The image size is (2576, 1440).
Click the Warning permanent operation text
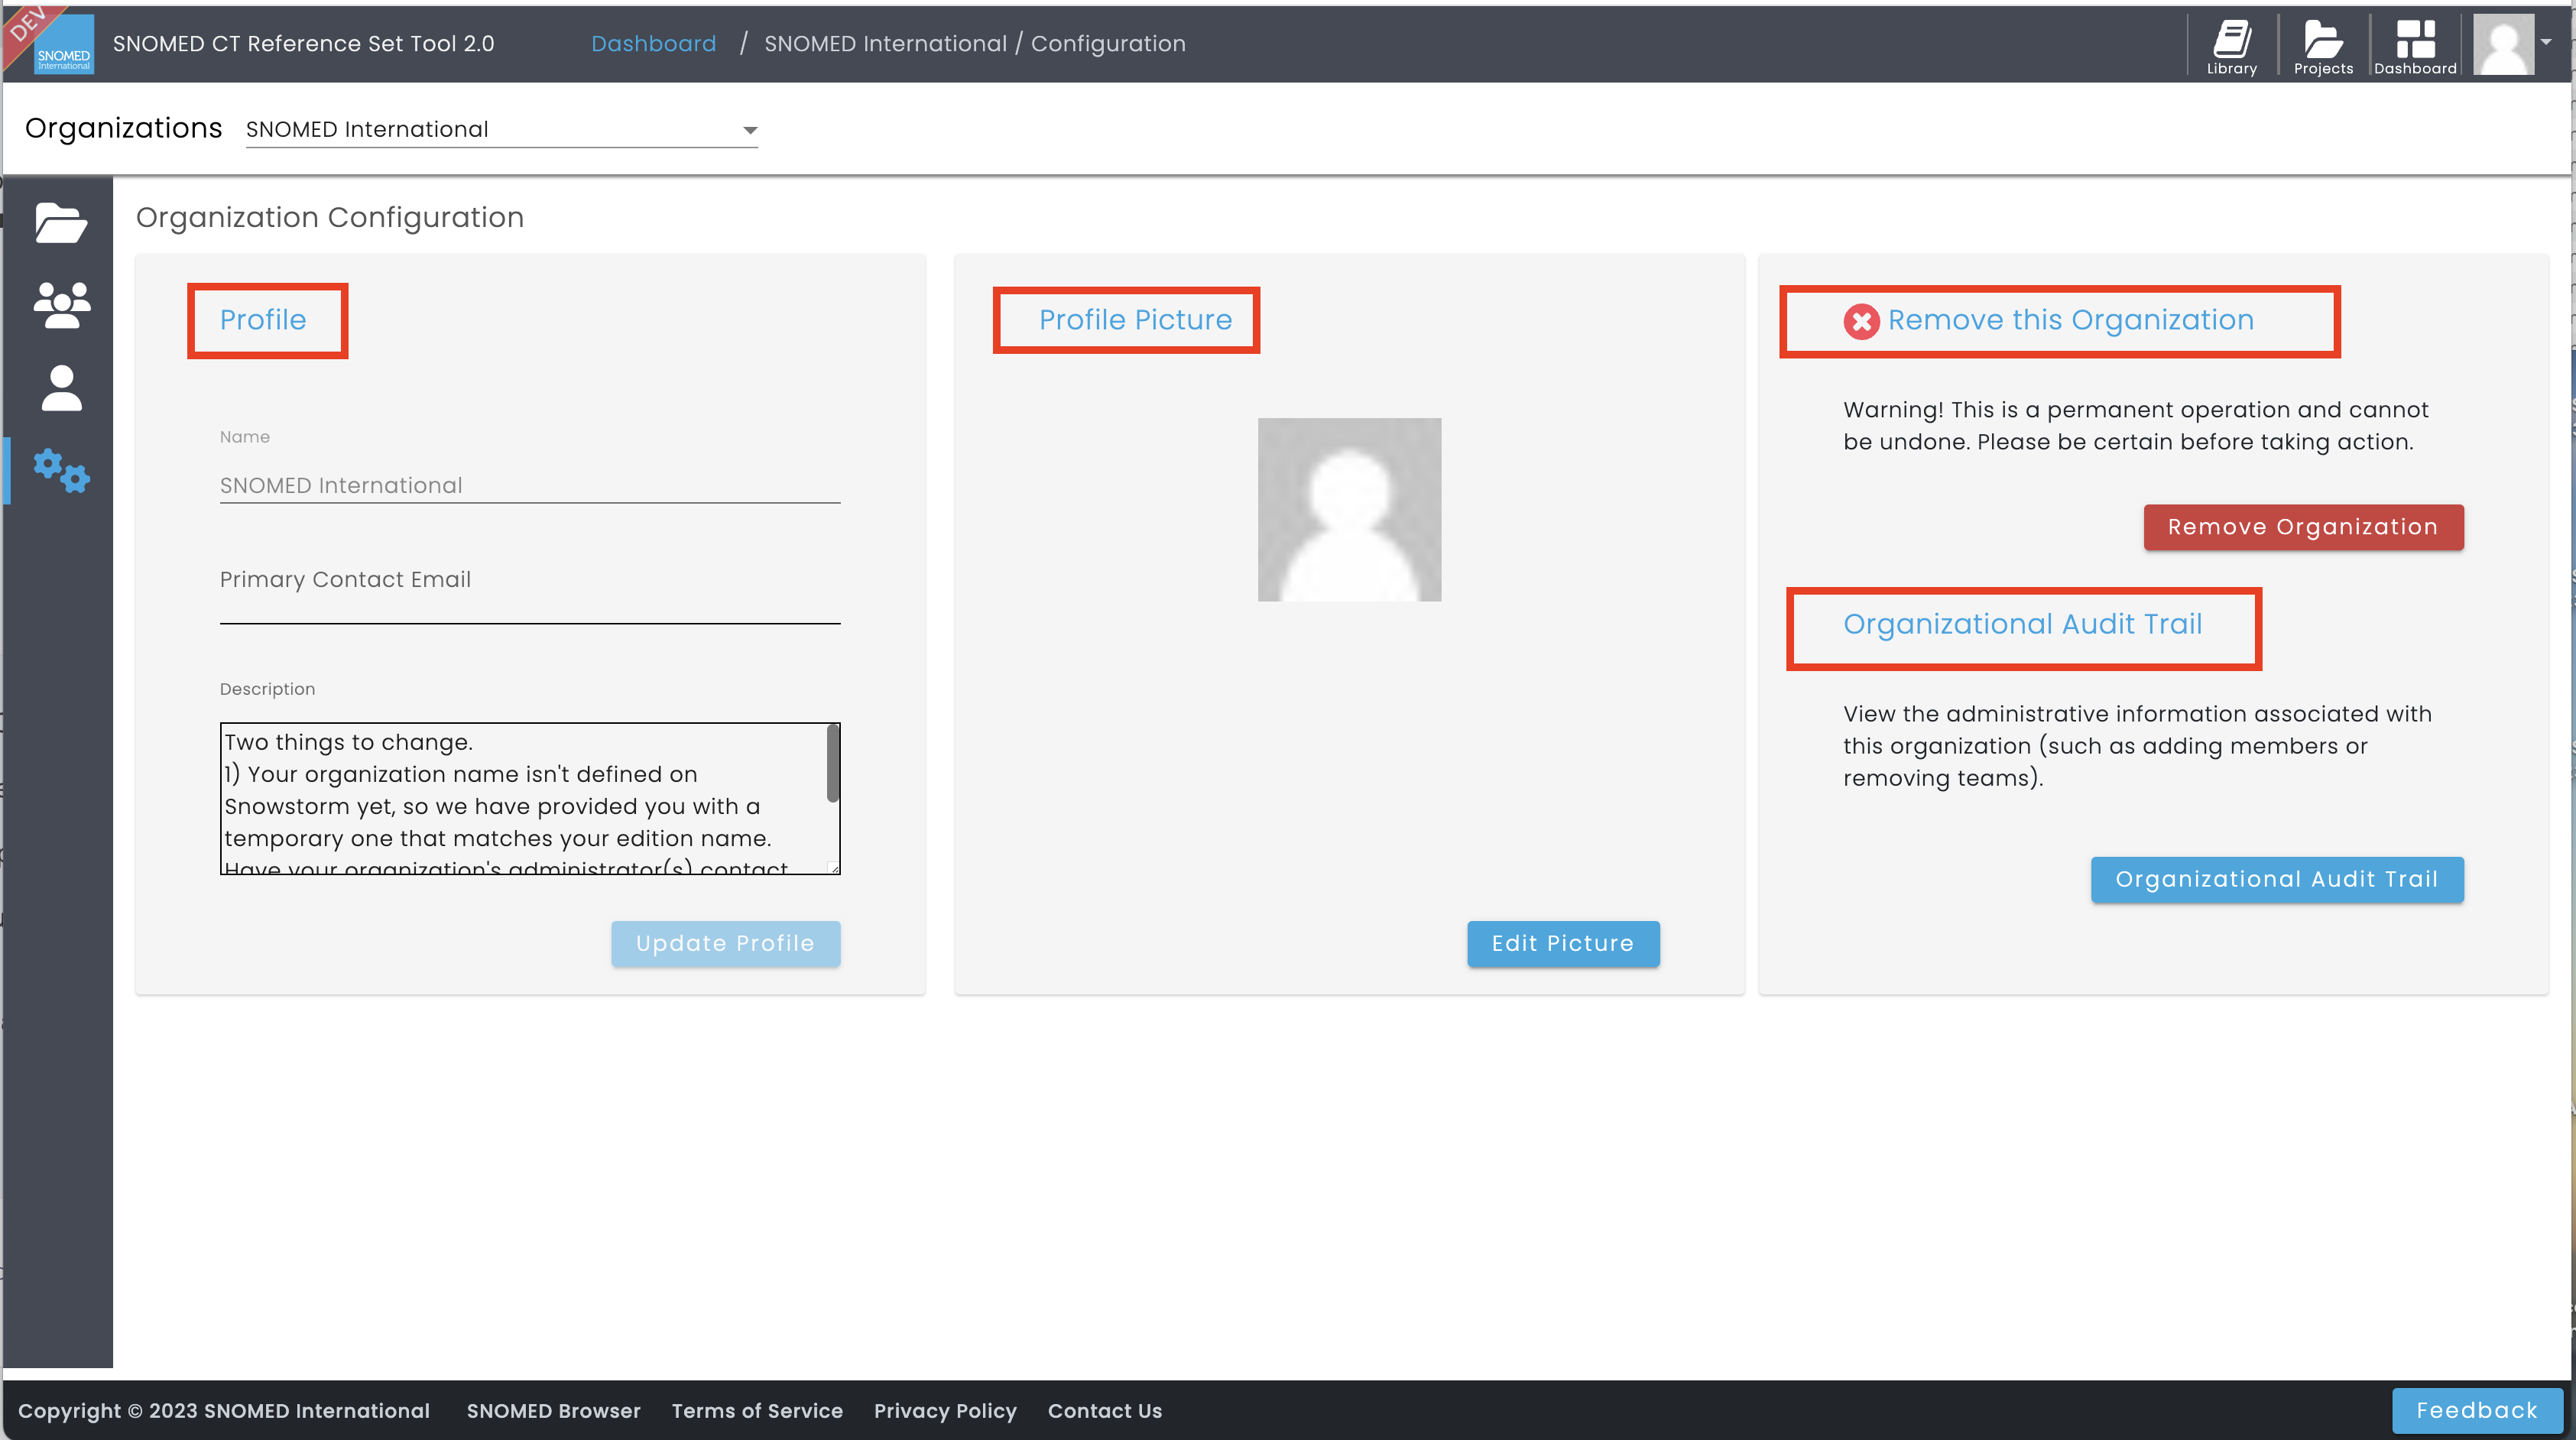[x=2135, y=426]
